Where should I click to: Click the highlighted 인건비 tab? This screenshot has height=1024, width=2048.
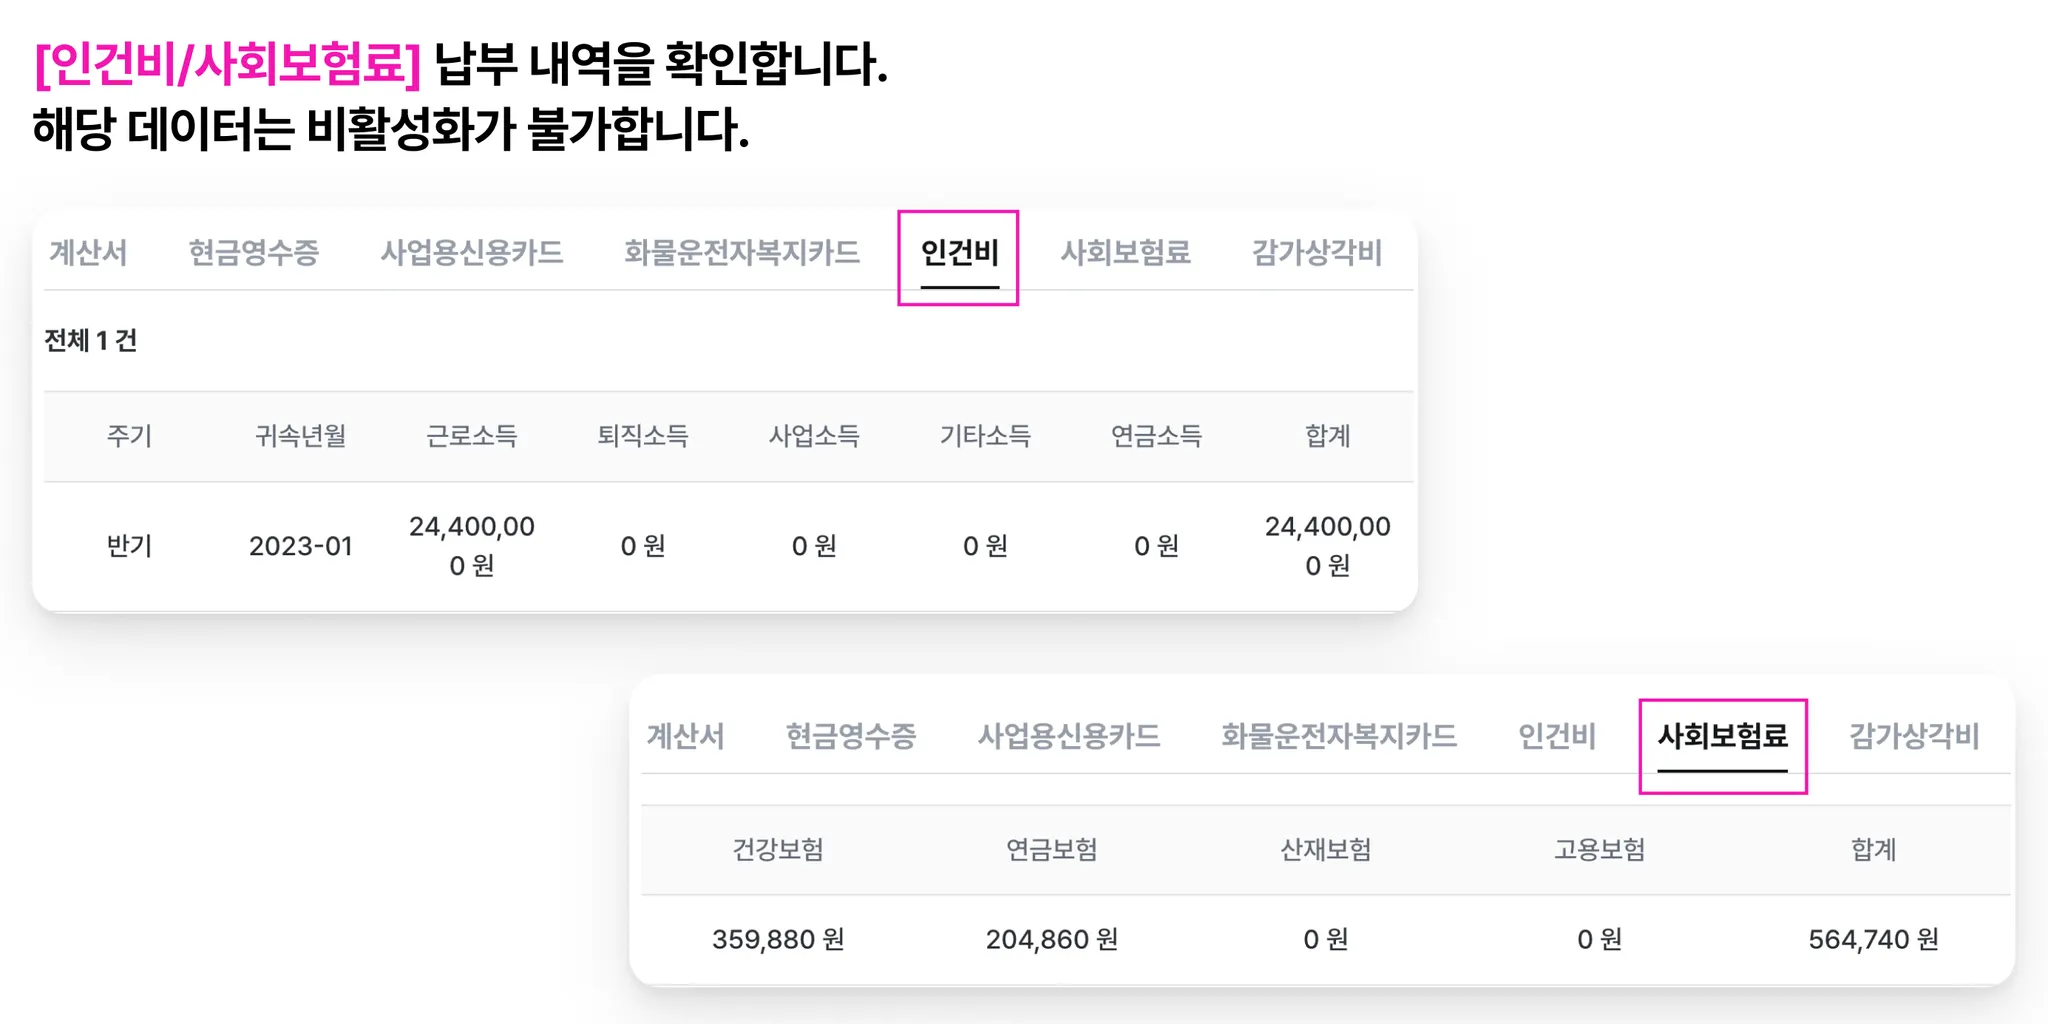[959, 253]
